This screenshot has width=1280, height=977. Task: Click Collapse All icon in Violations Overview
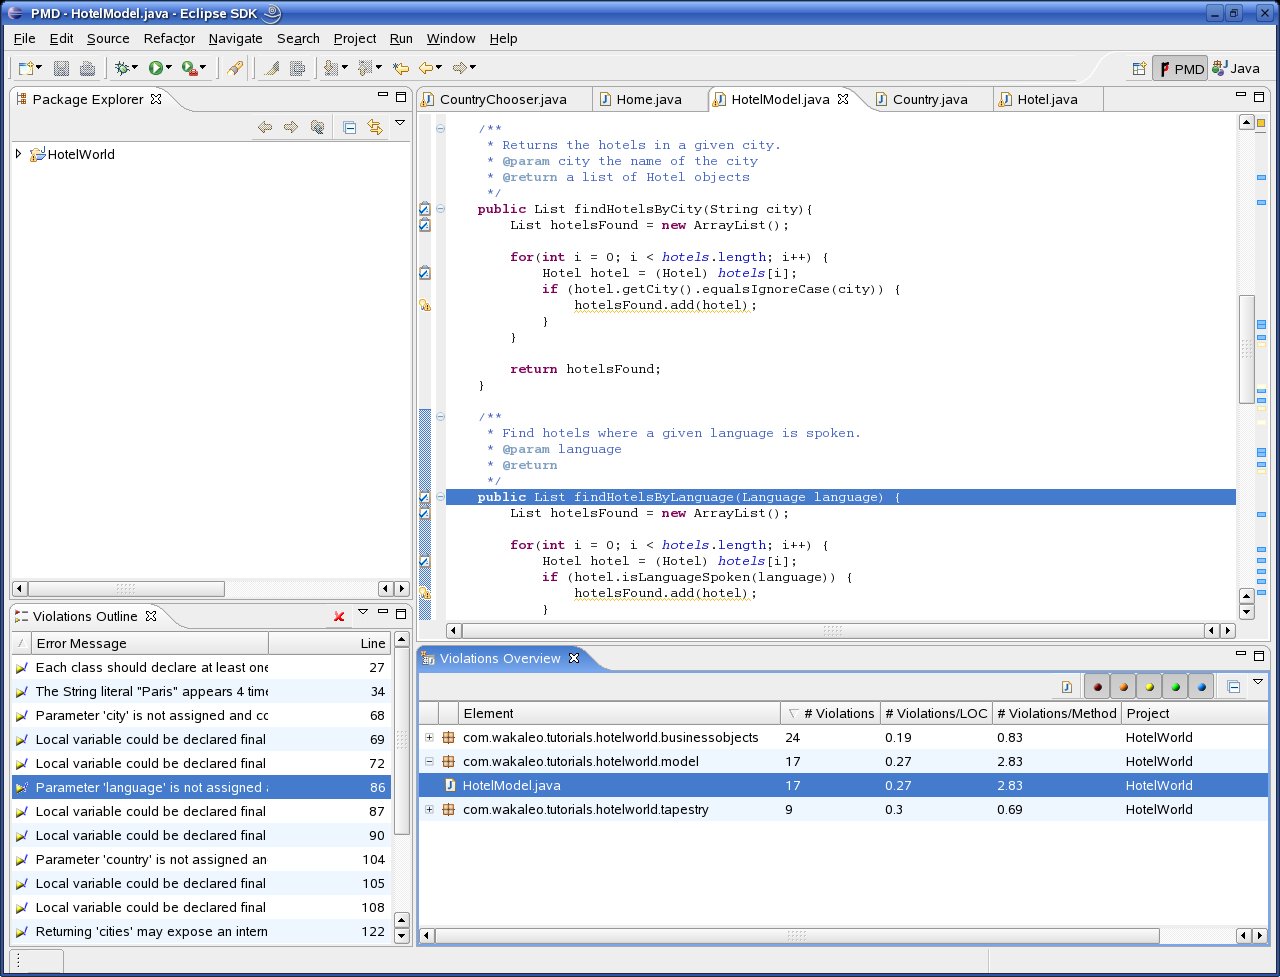(1234, 687)
